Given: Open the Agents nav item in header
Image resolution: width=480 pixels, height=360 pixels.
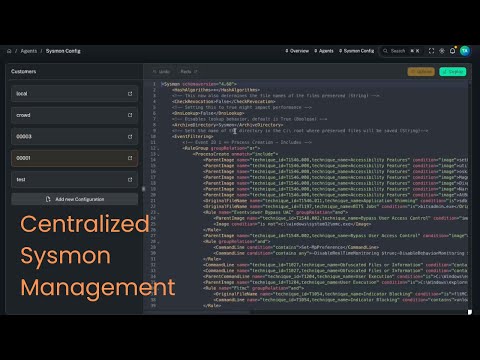Looking at the screenshot, I should 324,51.
